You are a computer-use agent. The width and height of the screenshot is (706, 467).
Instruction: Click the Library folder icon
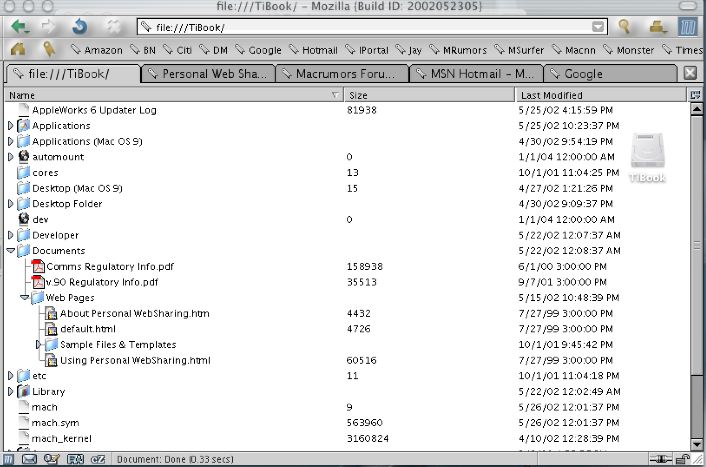click(23, 391)
